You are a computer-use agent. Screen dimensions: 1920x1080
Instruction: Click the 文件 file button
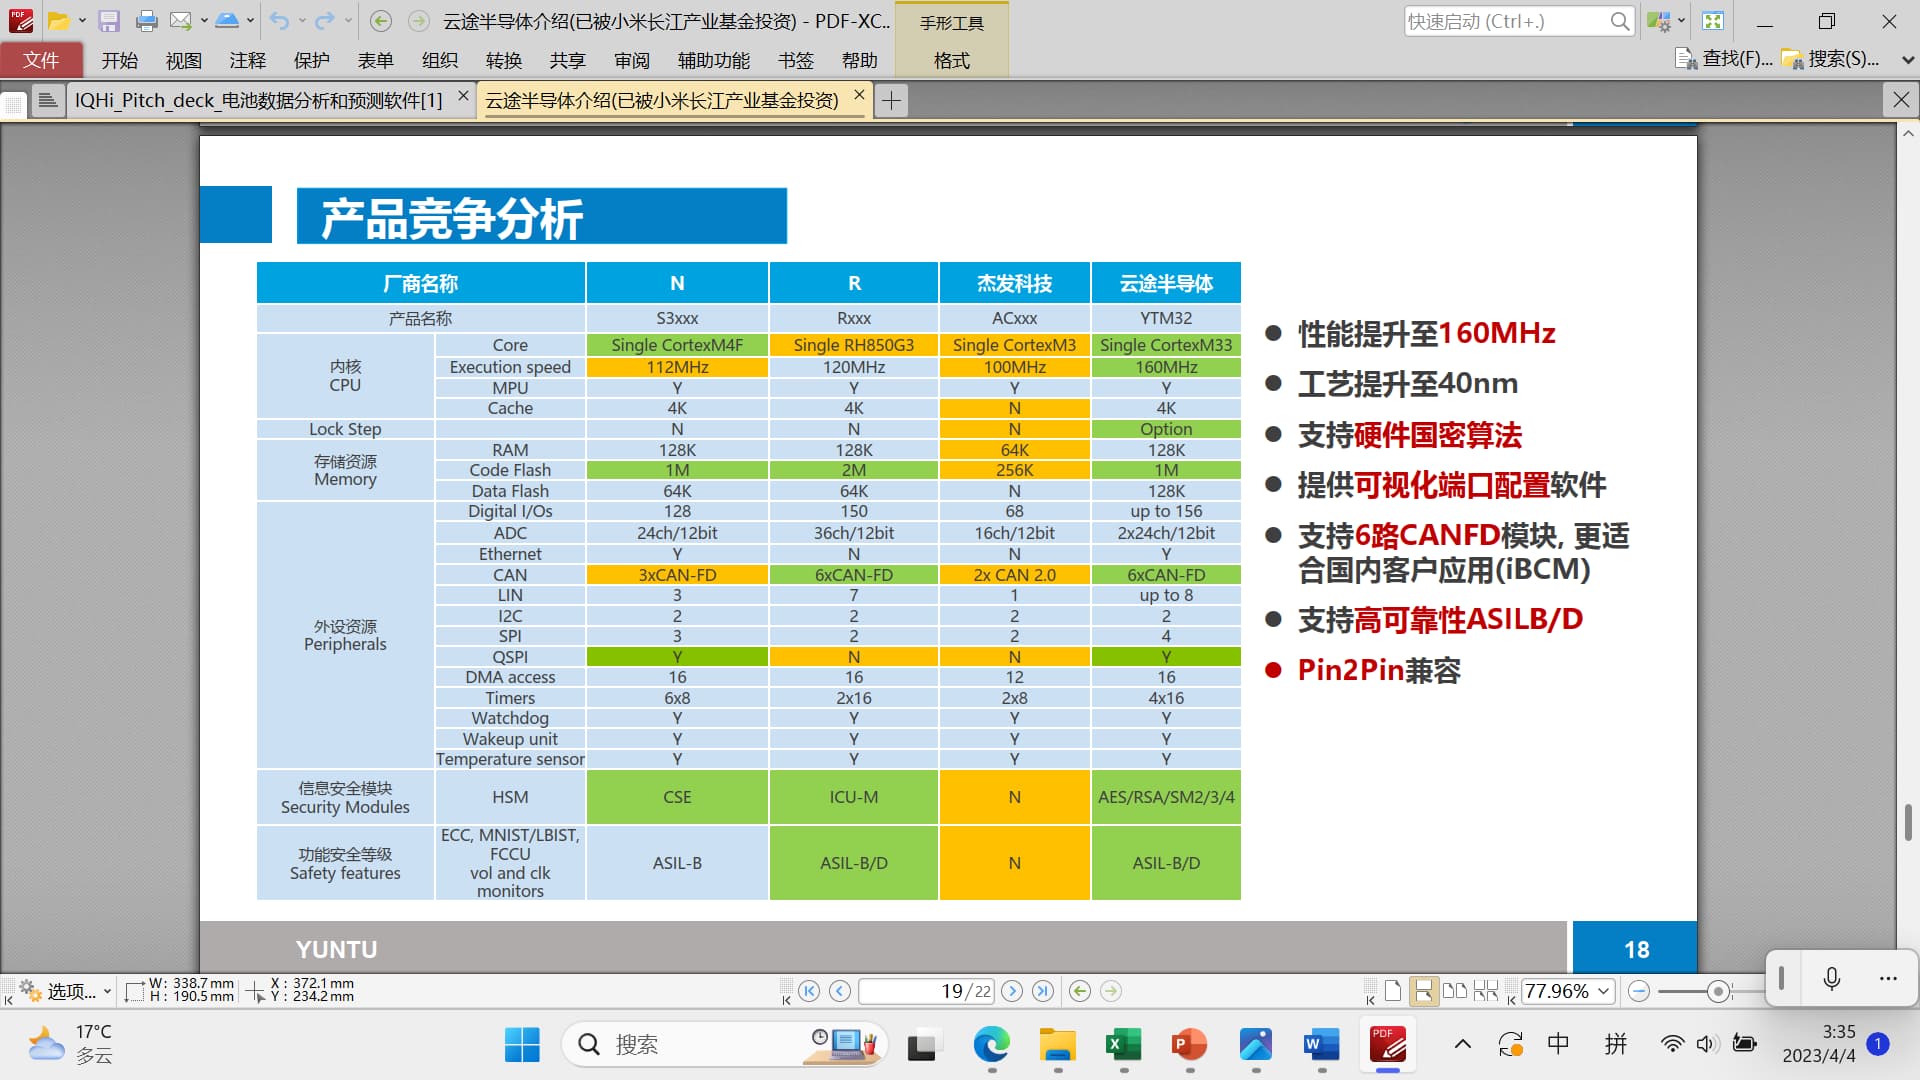click(x=41, y=60)
